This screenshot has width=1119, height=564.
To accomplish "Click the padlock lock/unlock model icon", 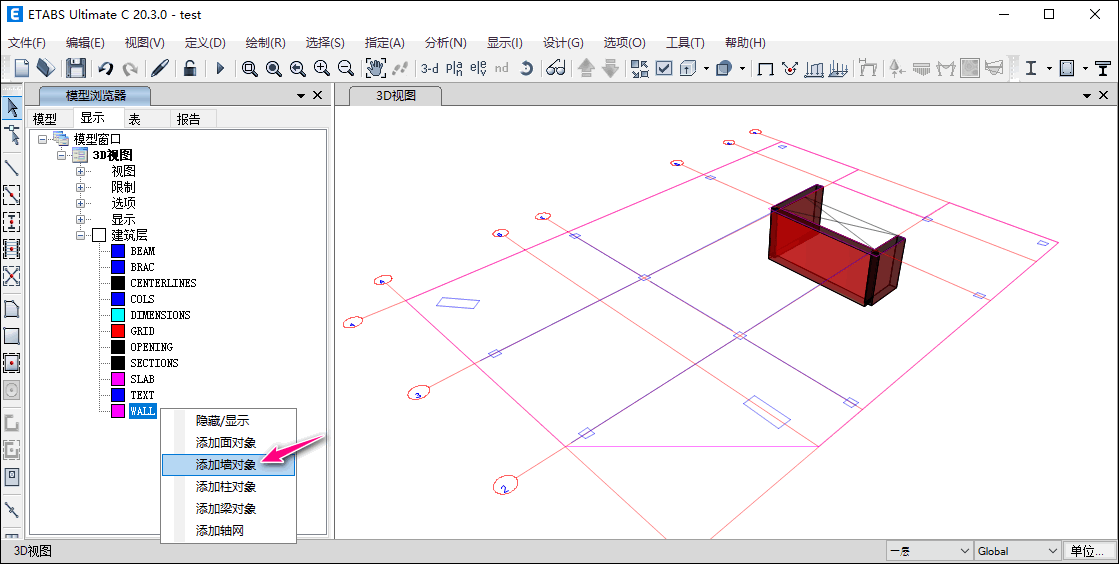I will (189, 68).
